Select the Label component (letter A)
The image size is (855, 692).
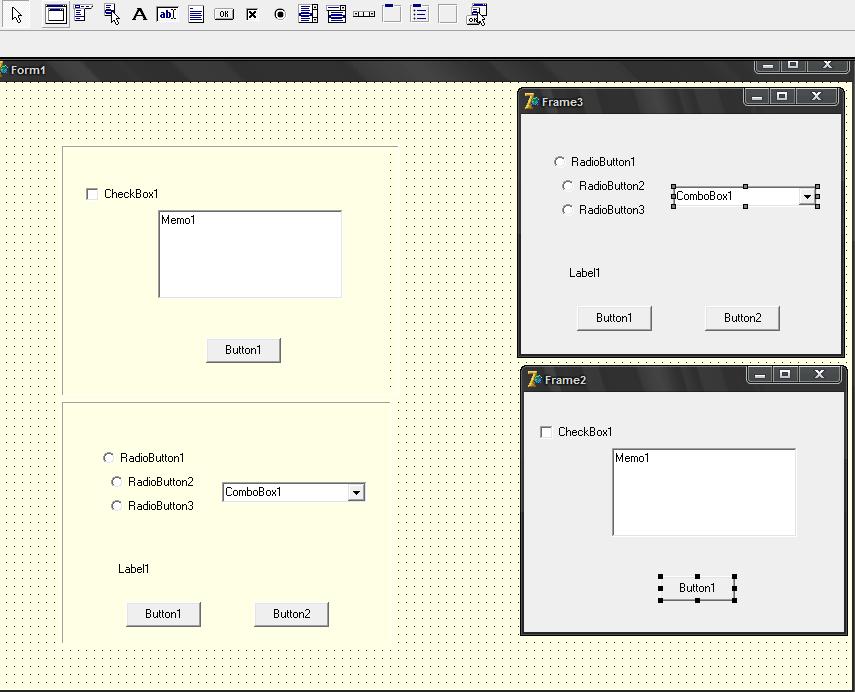(140, 14)
